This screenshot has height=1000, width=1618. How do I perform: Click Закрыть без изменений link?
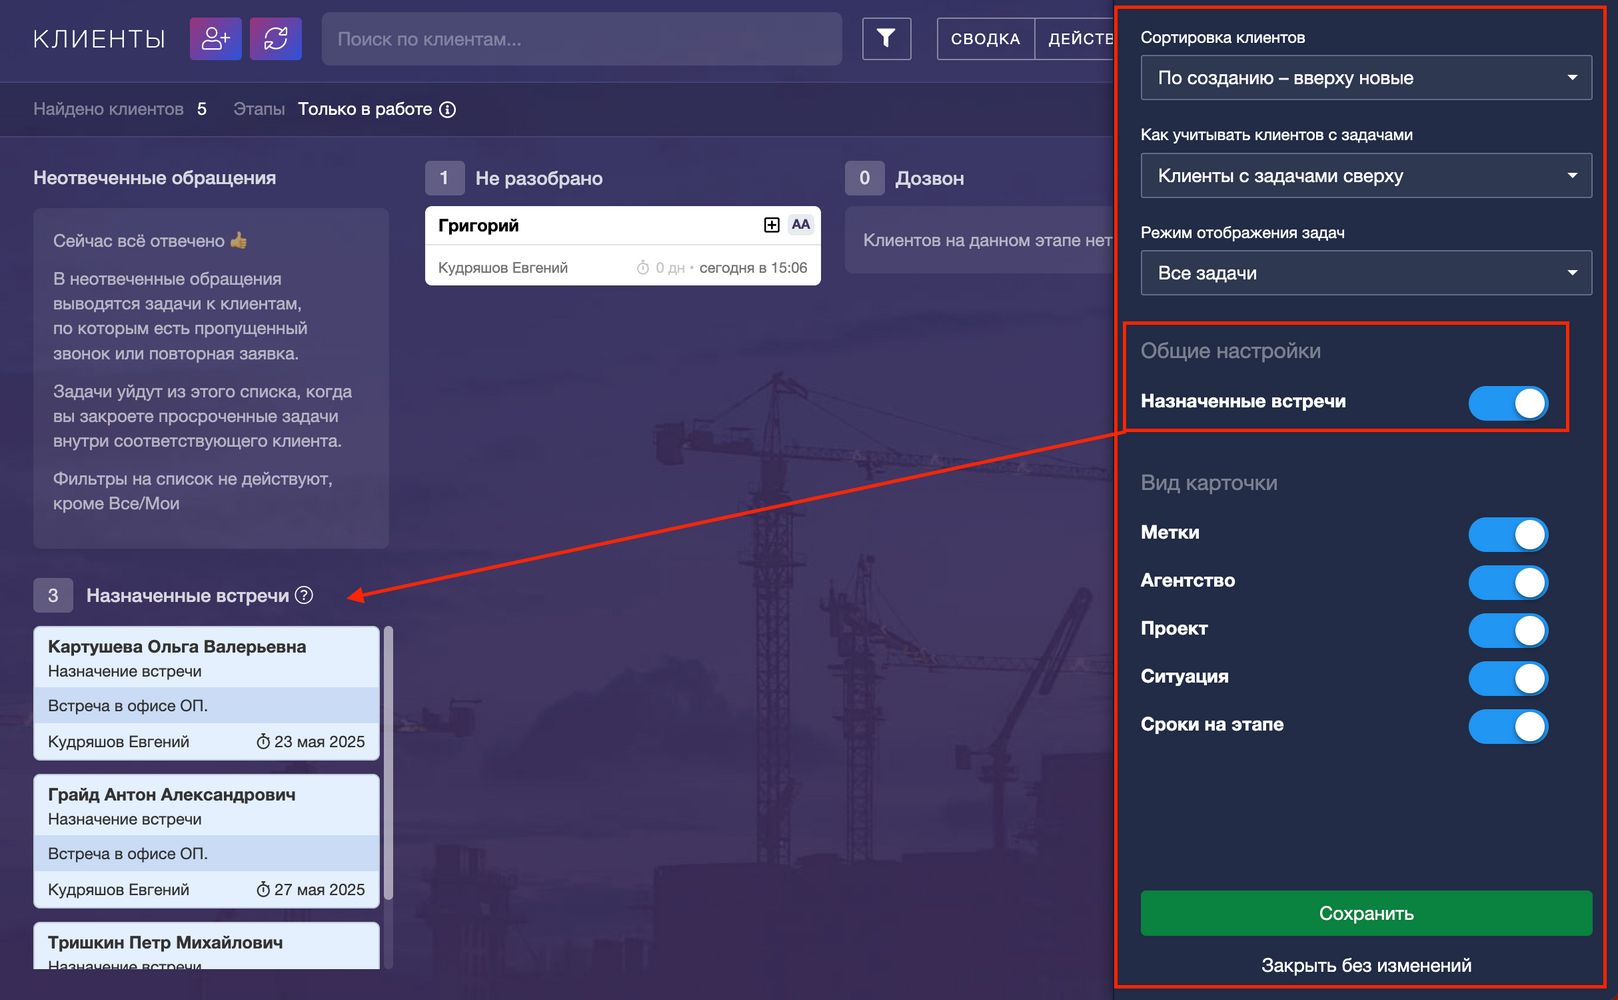(x=1366, y=966)
